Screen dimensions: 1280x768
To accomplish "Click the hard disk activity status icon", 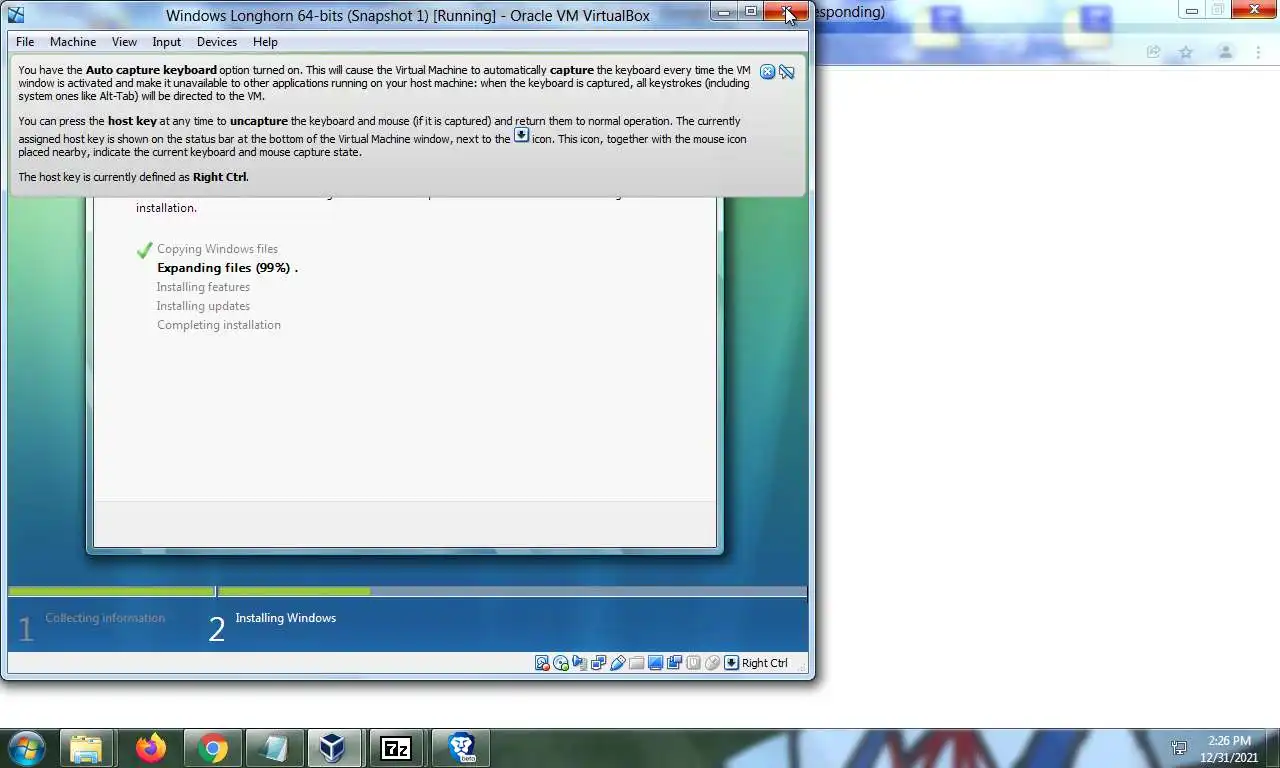I will click(542, 663).
